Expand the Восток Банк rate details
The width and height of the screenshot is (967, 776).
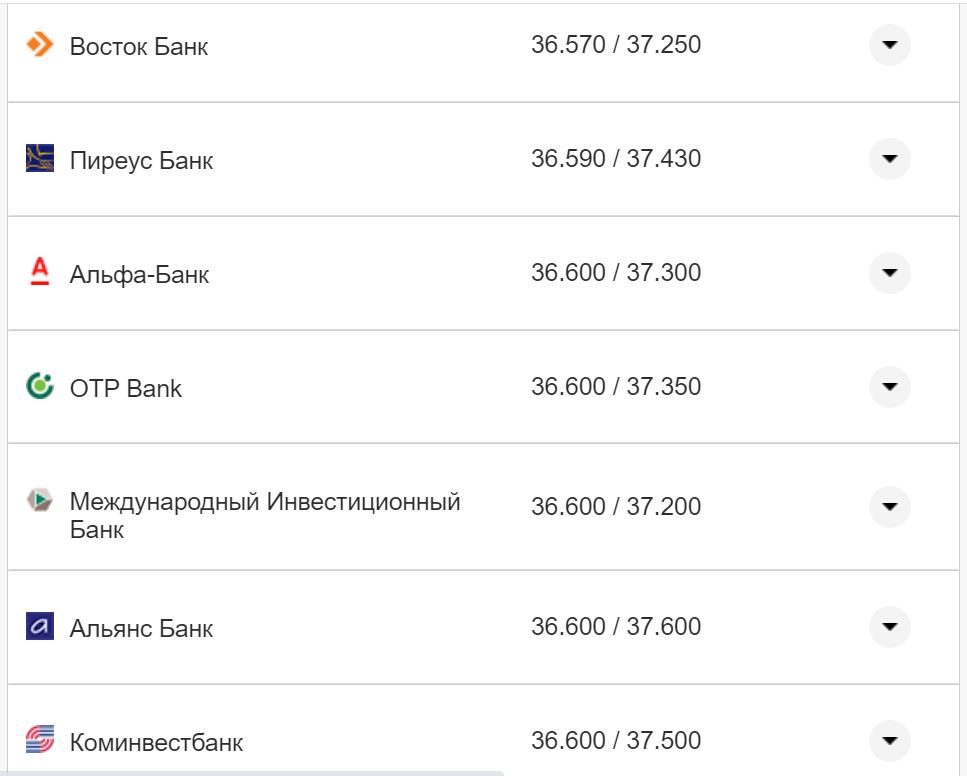[888, 44]
